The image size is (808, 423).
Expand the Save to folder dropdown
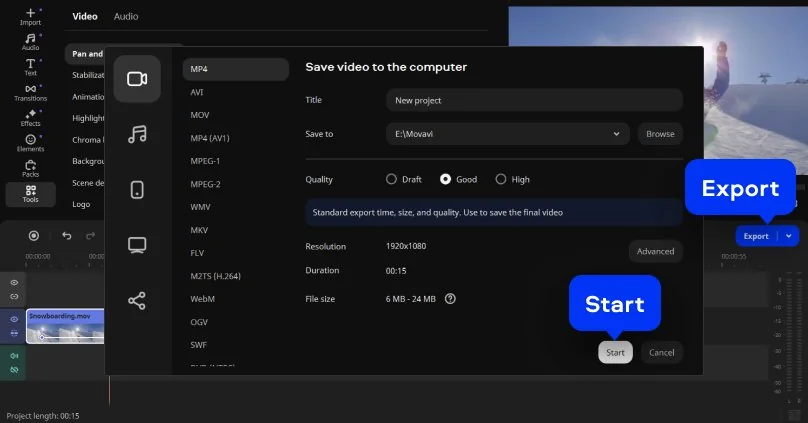point(617,133)
